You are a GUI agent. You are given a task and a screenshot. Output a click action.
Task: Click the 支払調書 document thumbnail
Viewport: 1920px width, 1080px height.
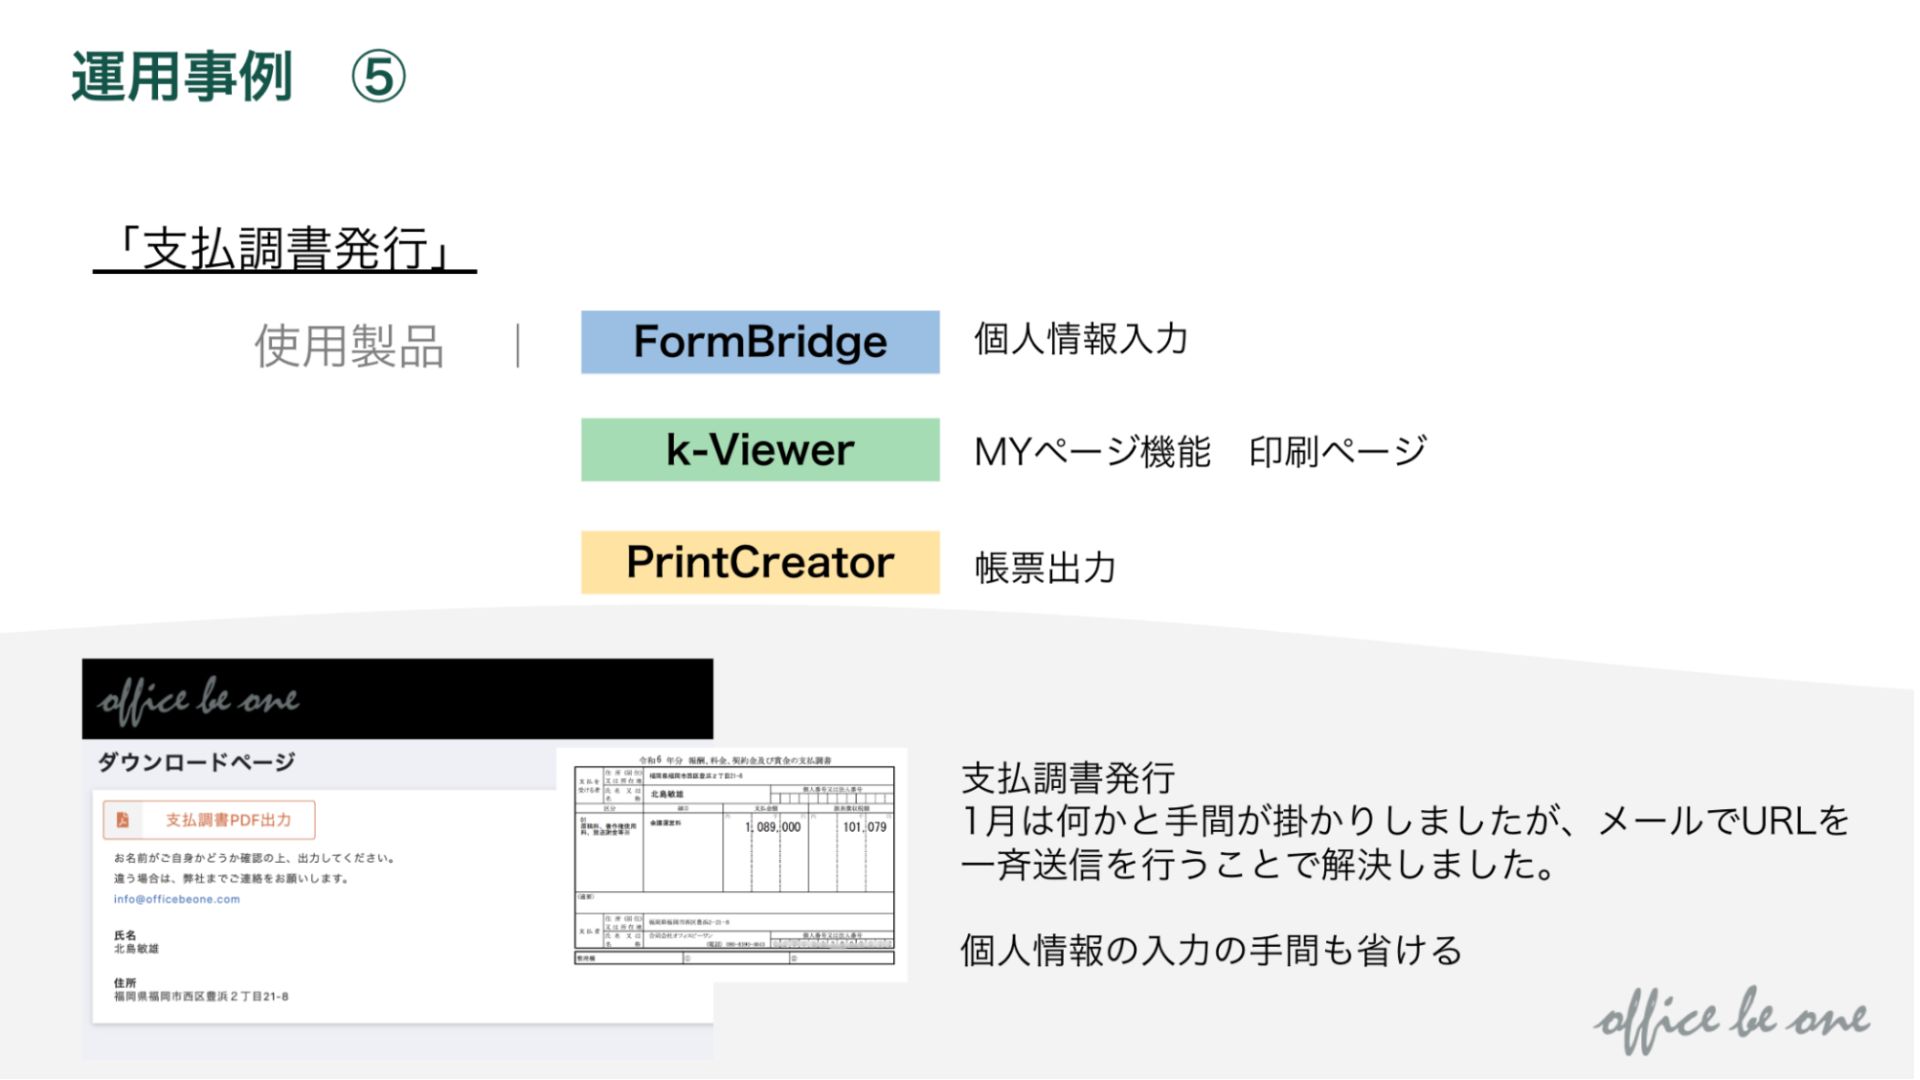pos(733,864)
